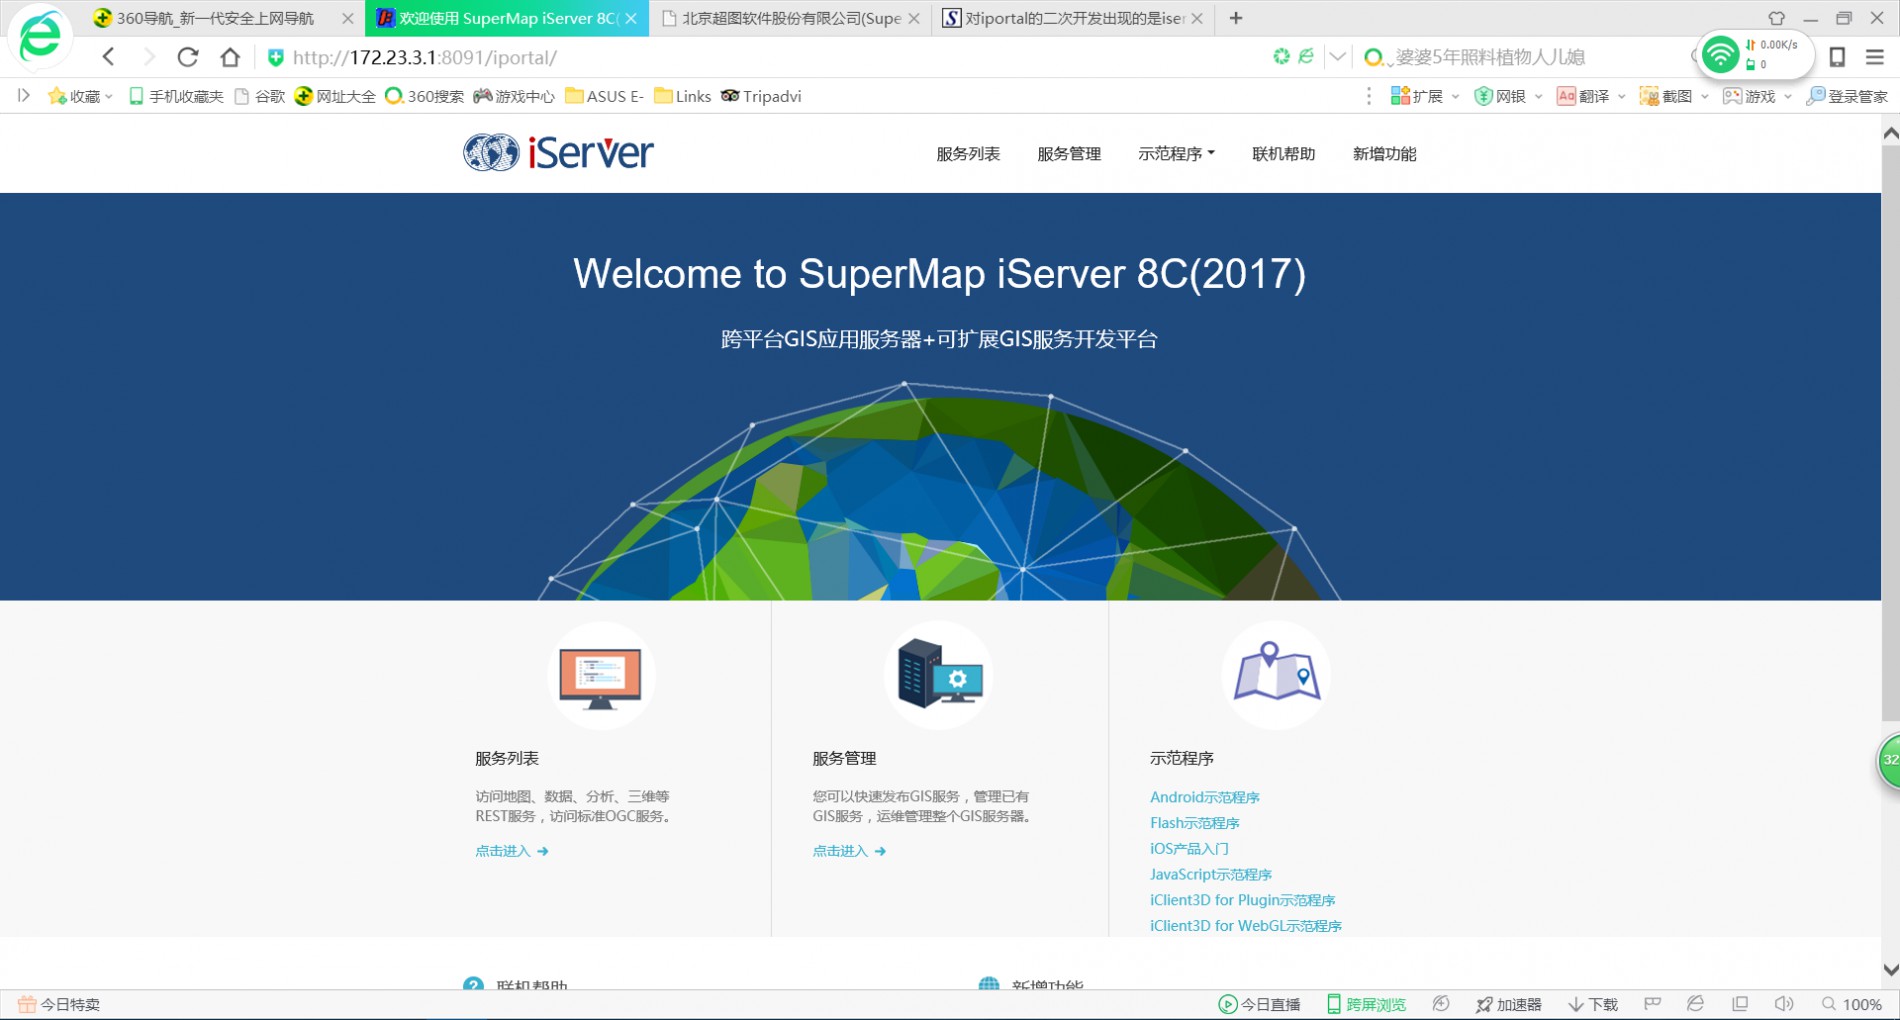Open 服务列表 in the top navigation
The width and height of the screenshot is (1900, 1020).
pyautogui.click(x=968, y=153)
